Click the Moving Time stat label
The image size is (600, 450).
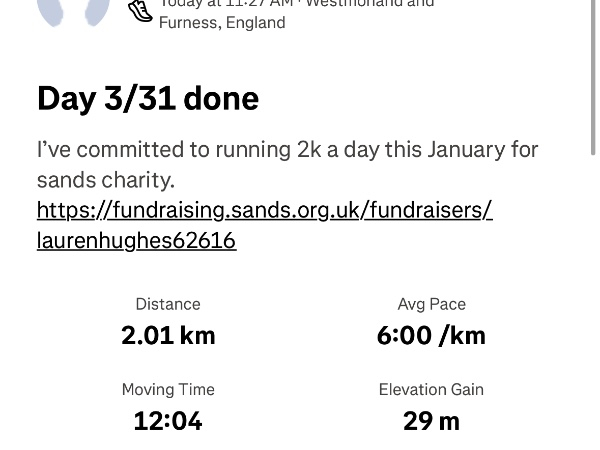(168, 389)
